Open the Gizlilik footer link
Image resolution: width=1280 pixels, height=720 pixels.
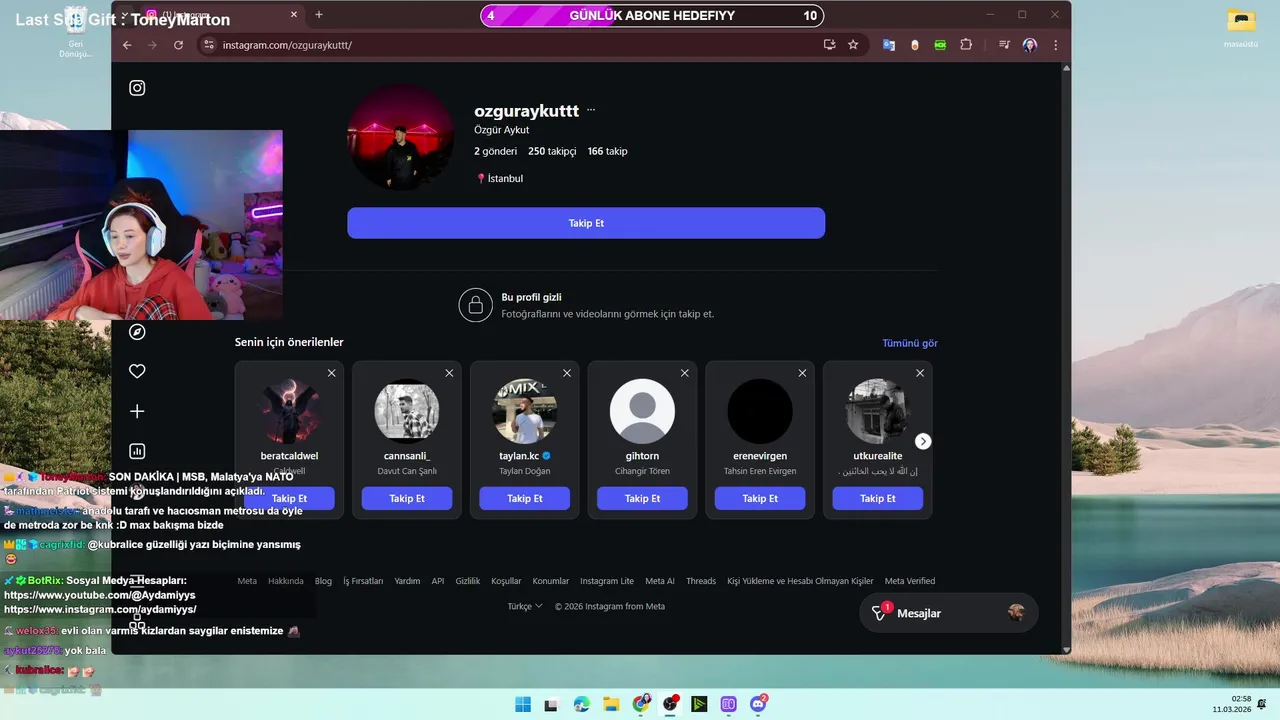click(x=468, y=581)
